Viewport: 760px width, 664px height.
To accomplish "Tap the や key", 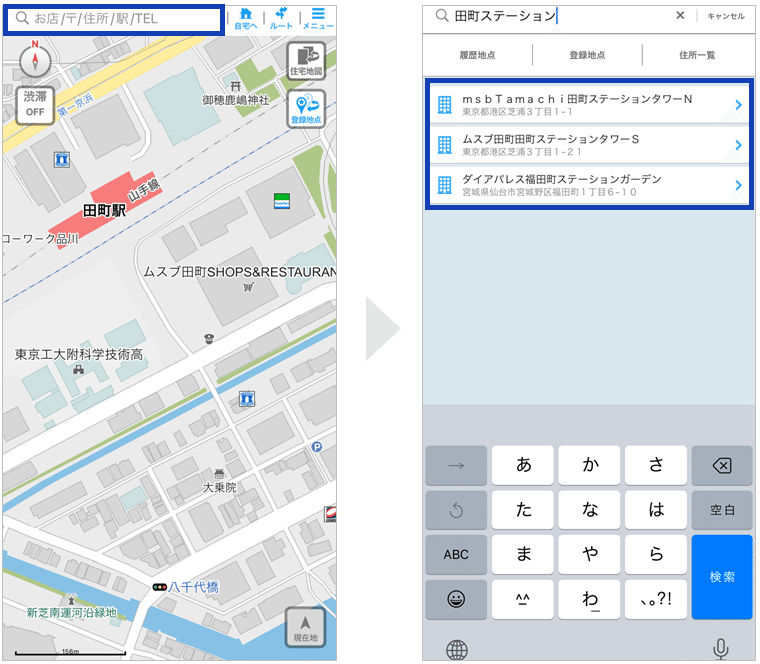I will 589,554.
